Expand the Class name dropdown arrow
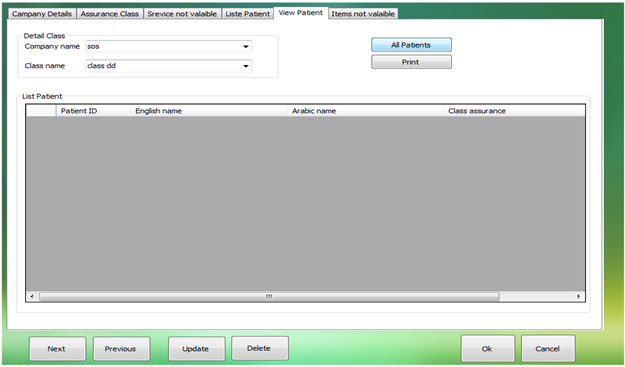Image resolution: width=625 pixels, height=367 pixels. tap(246, 66)
